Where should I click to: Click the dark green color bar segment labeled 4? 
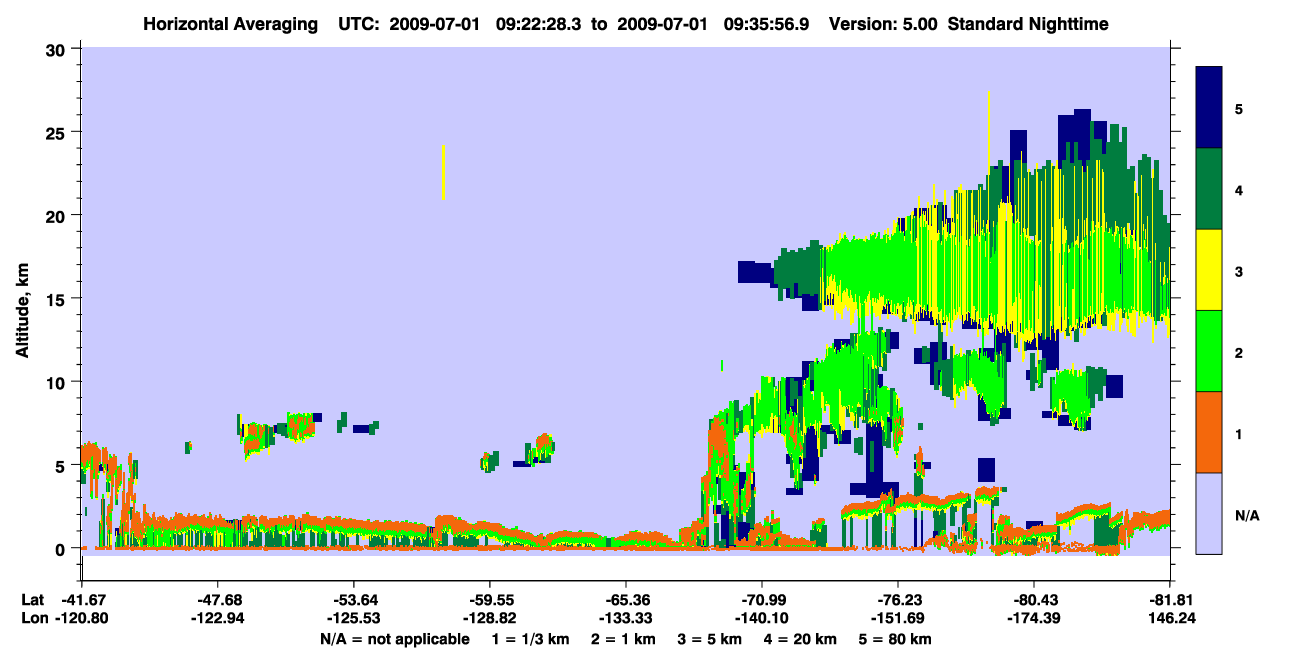[1209, 189]
